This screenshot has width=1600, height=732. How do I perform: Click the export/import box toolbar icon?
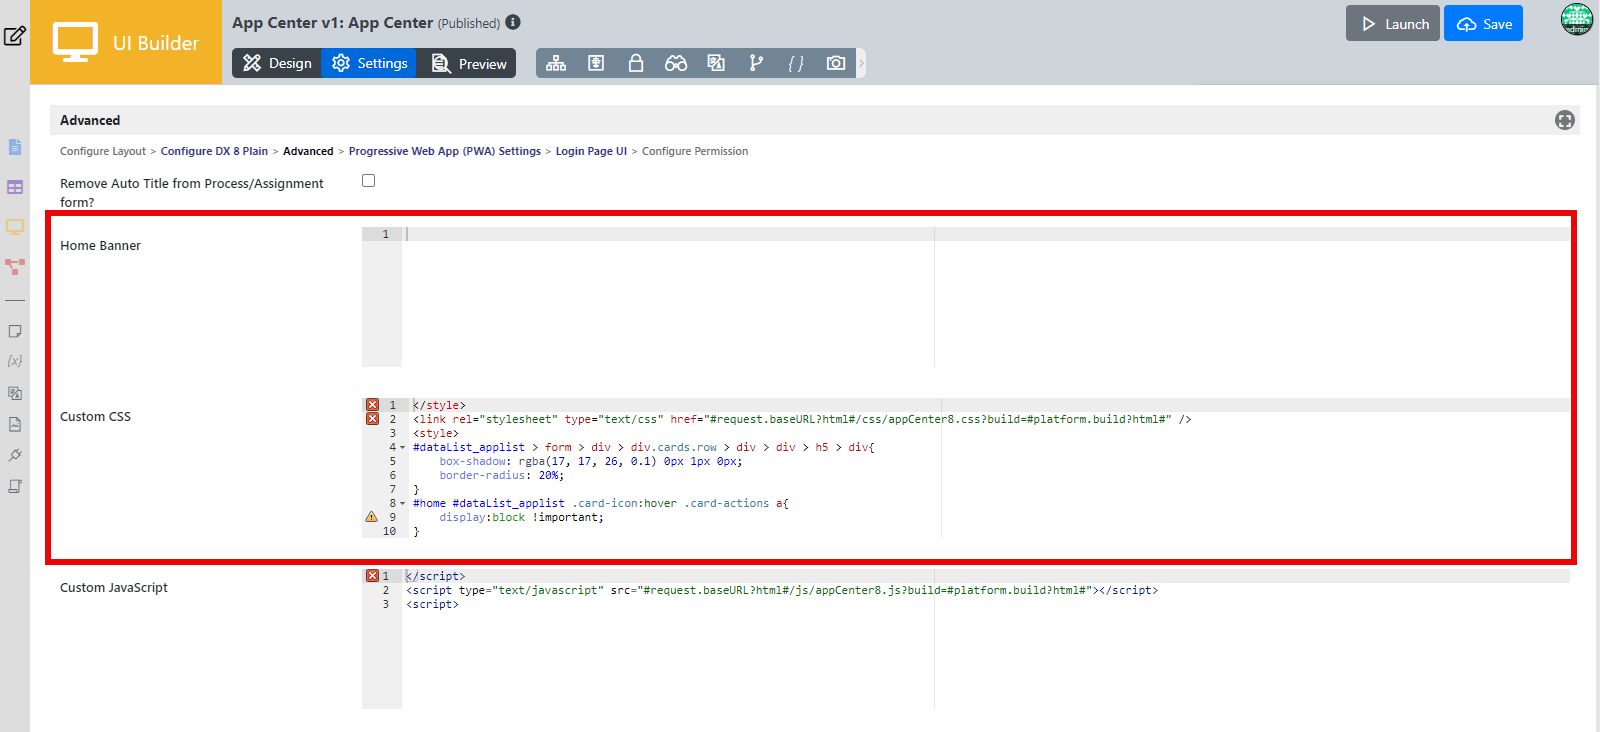596,63
